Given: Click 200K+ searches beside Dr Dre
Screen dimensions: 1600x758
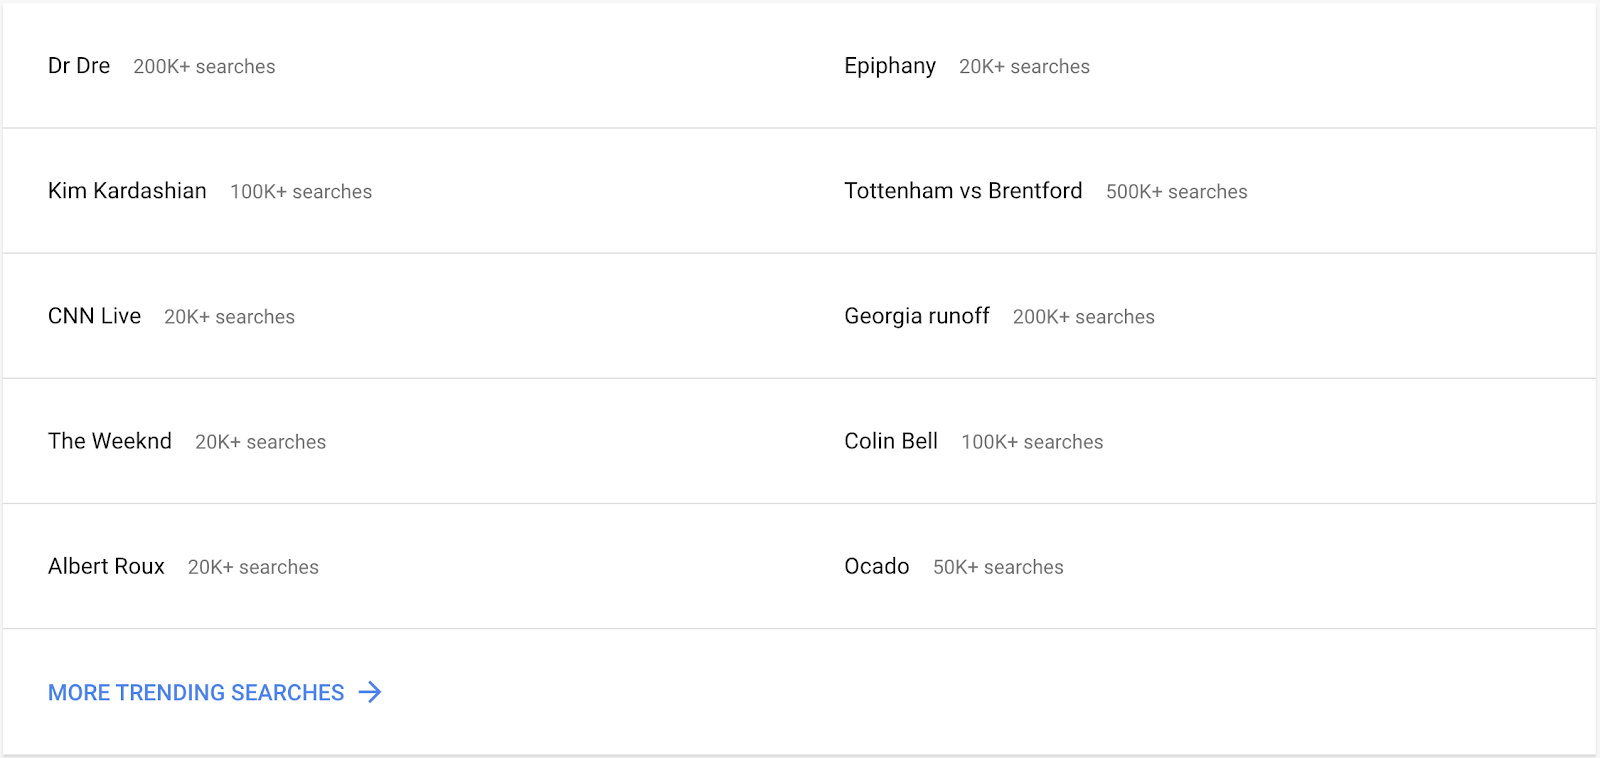Looking at the screenshot, I should (204, 67).
